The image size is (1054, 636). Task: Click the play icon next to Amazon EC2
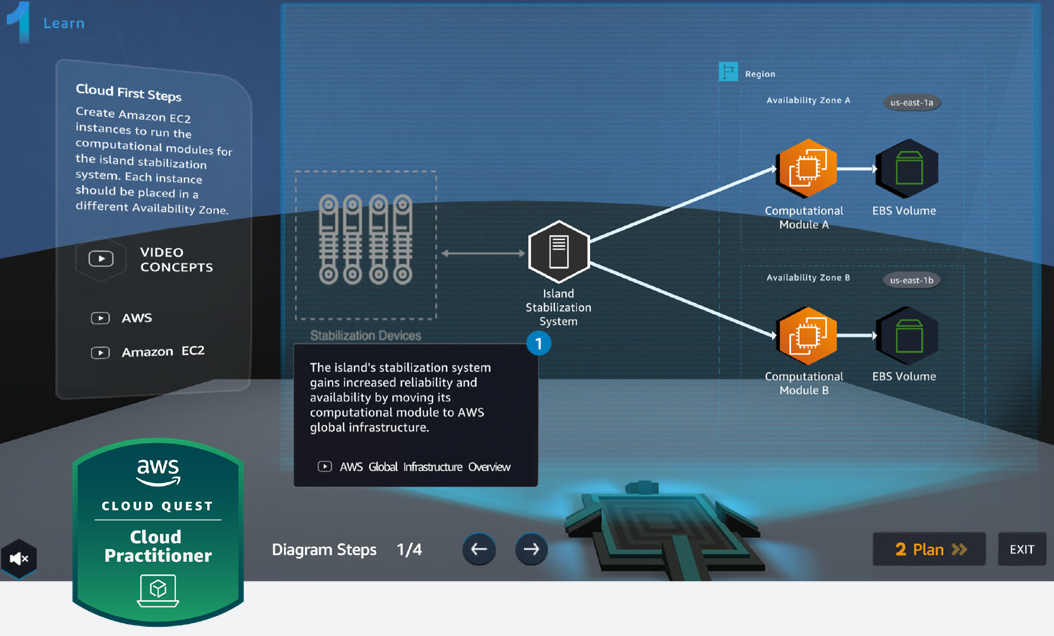(100, 352)
